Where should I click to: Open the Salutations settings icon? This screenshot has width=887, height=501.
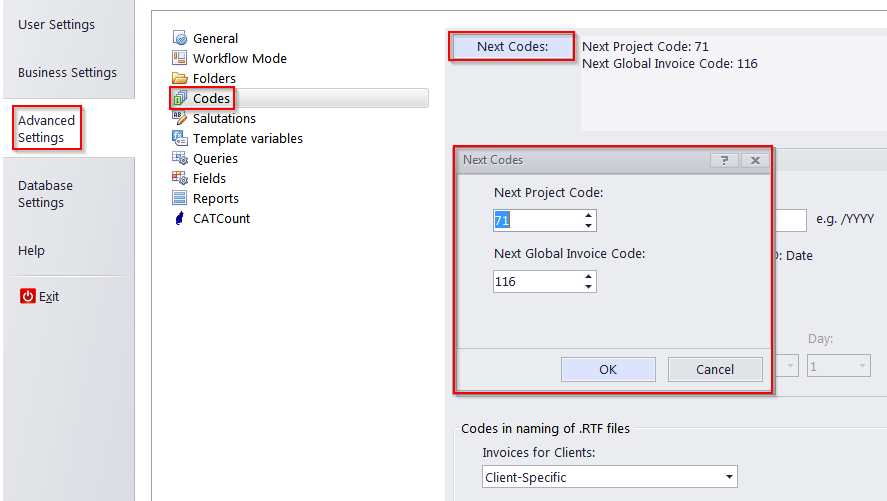(x=180, y=118)
